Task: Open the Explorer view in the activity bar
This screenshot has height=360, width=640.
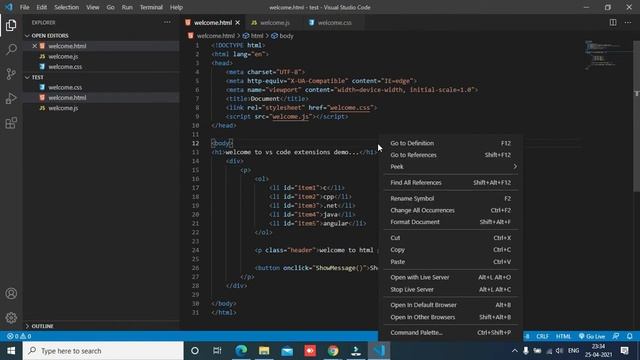Action: point(11,25)
